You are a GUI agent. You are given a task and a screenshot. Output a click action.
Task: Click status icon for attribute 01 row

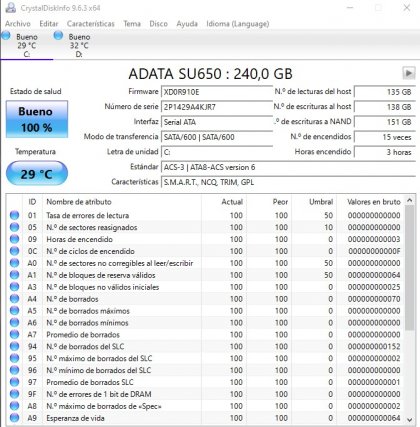pos(14,215)
